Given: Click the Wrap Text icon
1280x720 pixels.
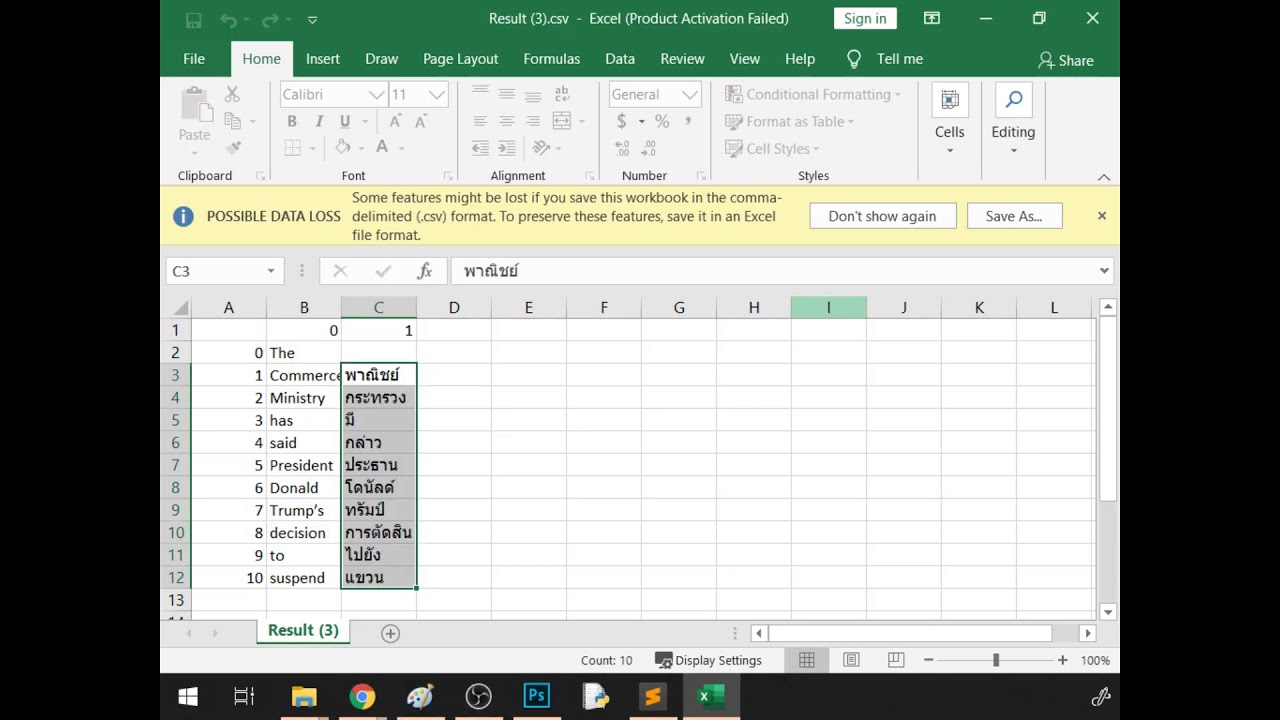Looking at the screenshot, I should [x=561, y=94].
